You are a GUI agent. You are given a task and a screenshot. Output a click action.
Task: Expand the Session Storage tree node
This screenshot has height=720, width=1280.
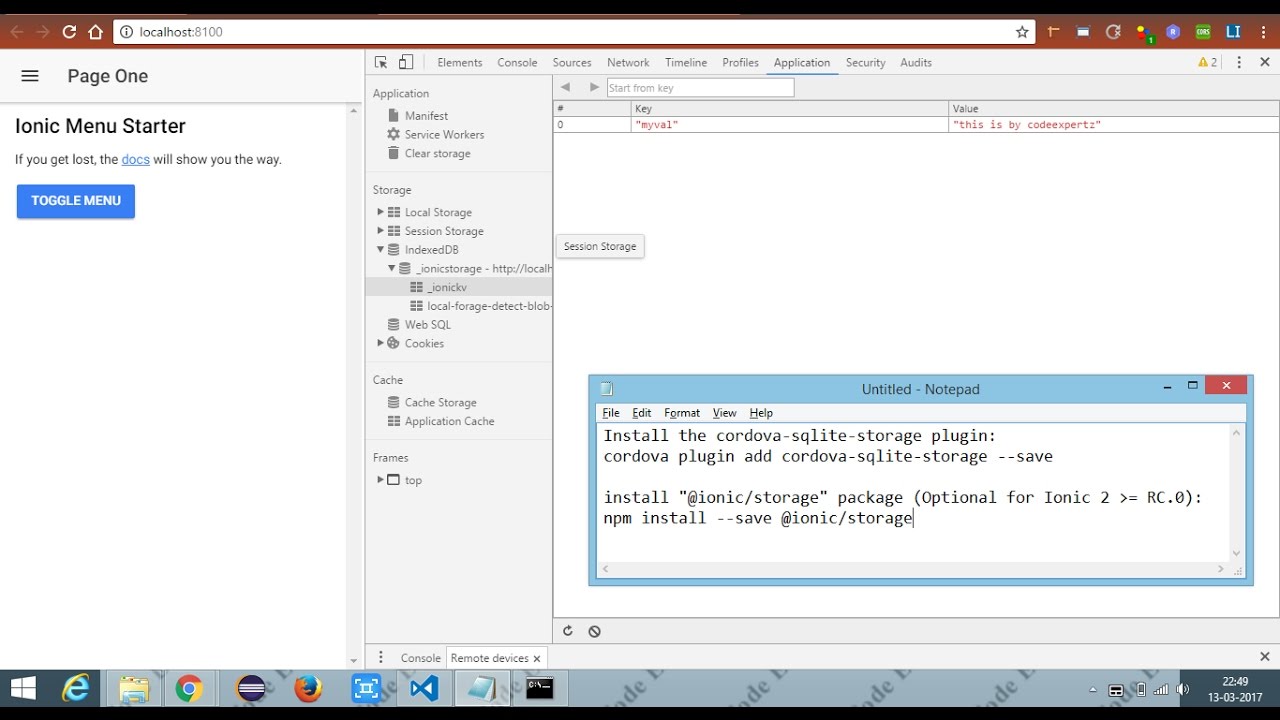tap(380, 231)
